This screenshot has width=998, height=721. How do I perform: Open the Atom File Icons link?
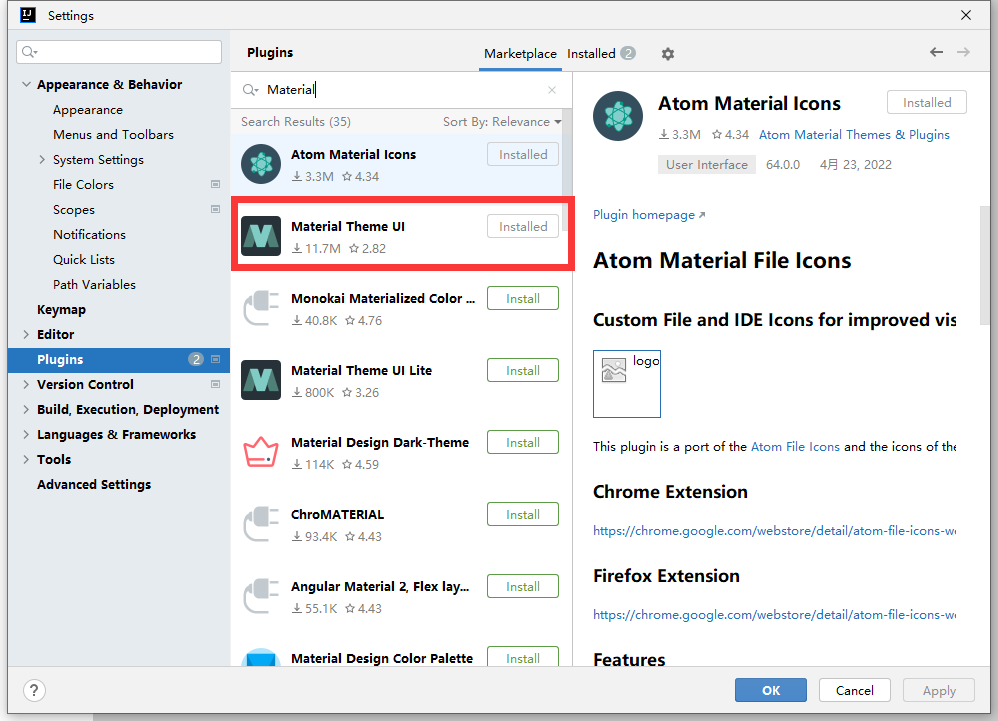(795, 447)
